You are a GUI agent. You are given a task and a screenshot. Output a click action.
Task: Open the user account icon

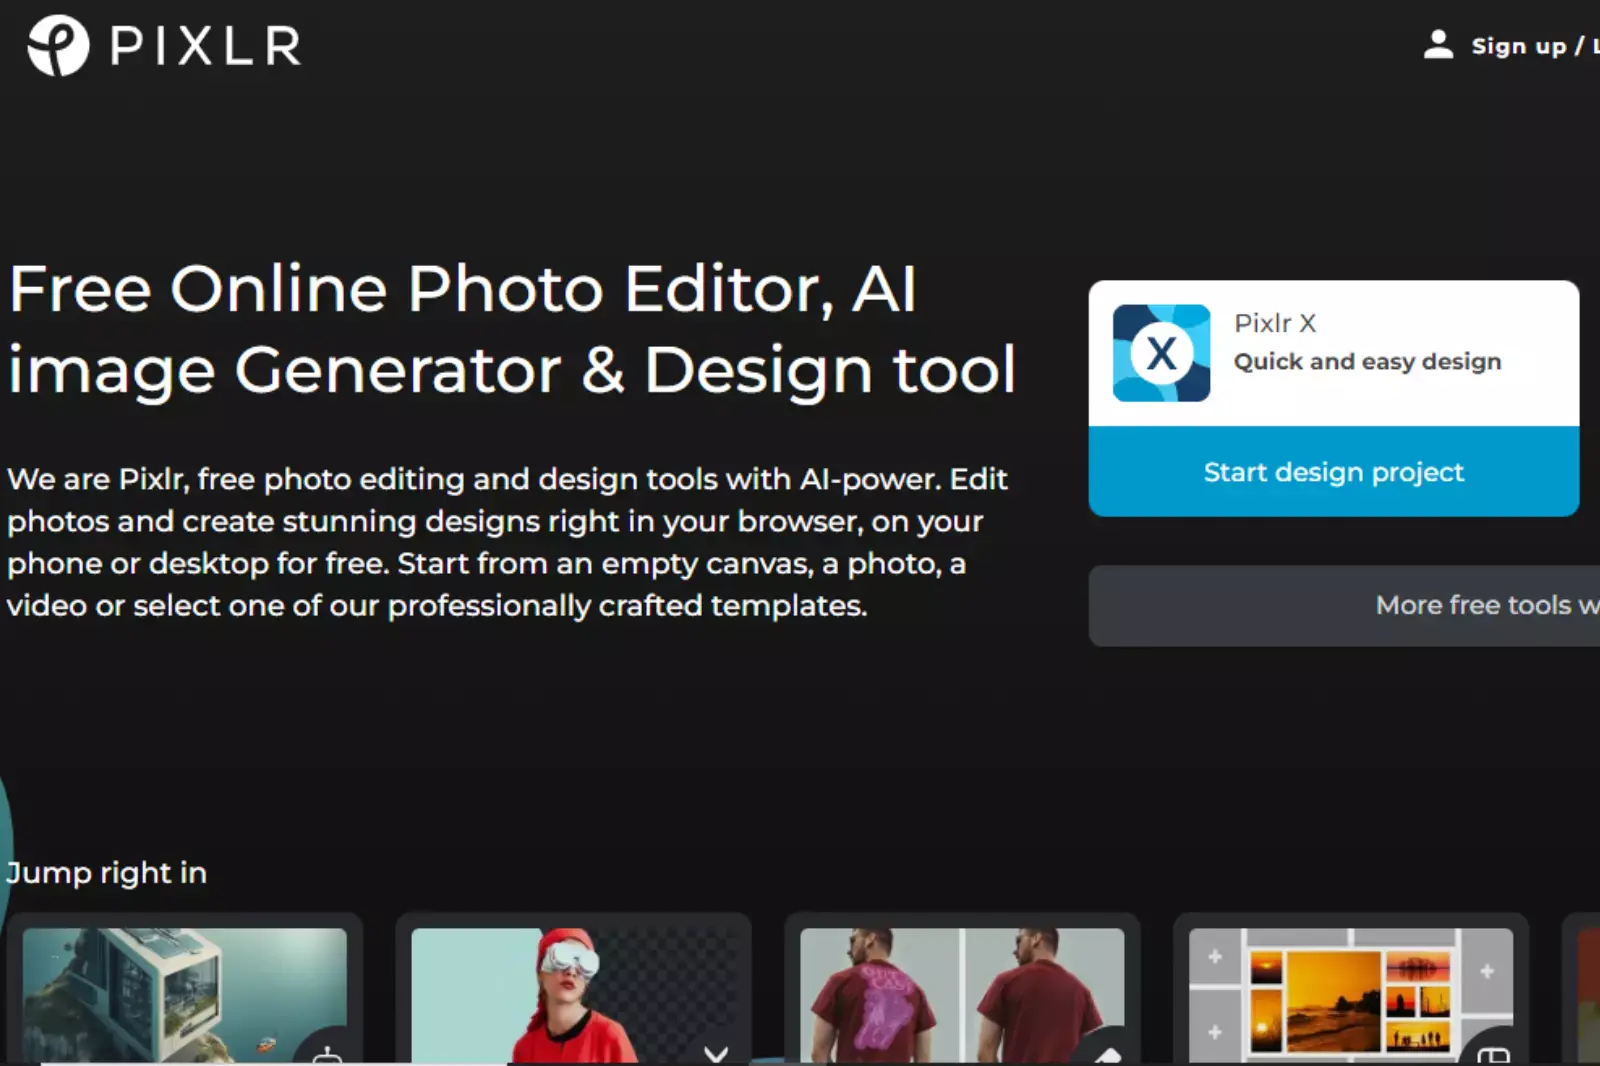1438,44
